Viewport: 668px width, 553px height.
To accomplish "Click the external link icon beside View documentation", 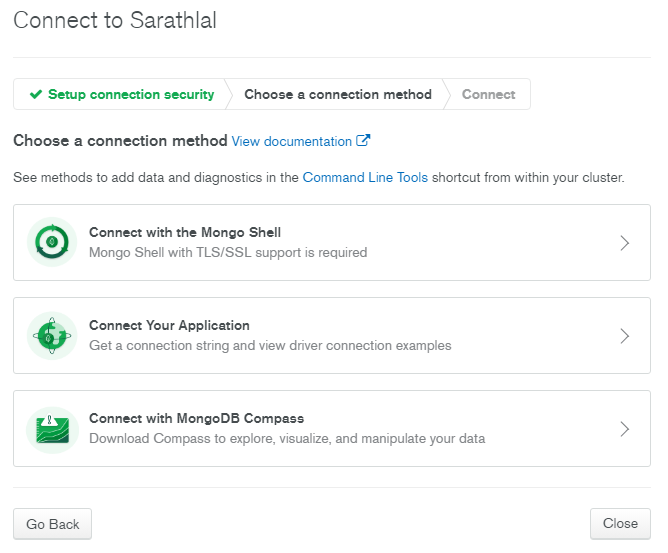I will coord(364,141).
